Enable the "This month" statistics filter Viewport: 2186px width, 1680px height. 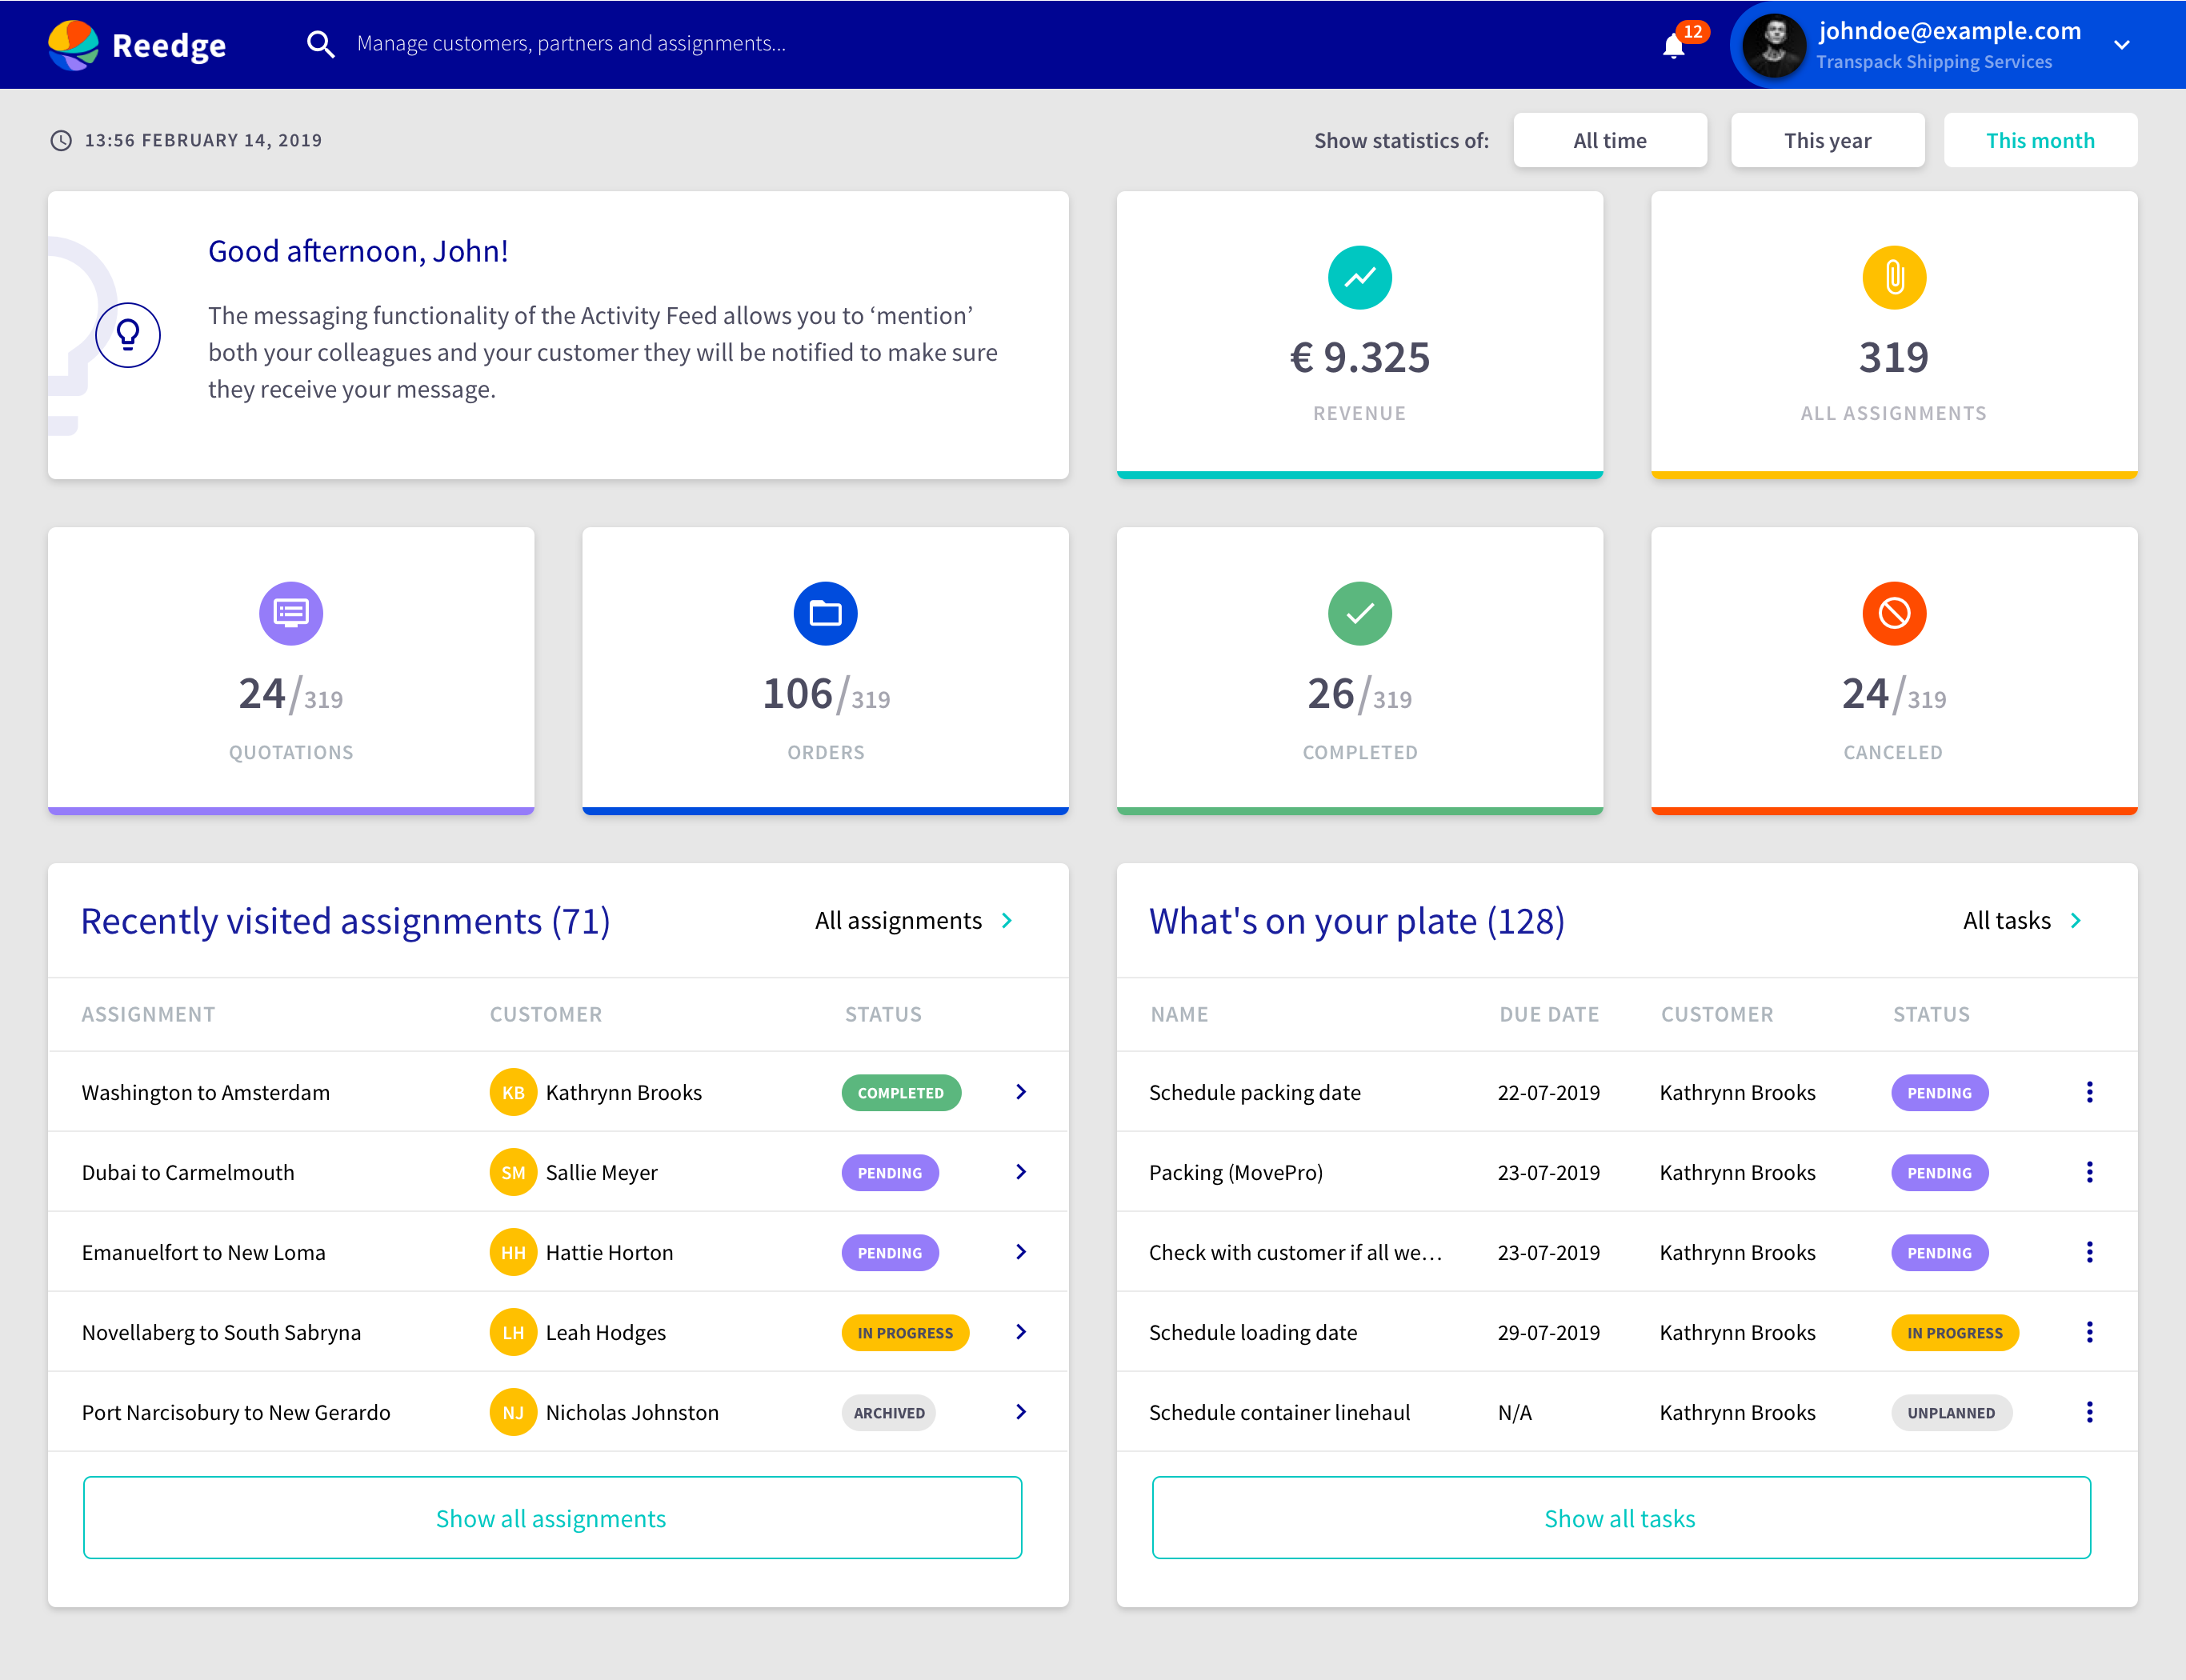click(x=2040, y=140)
